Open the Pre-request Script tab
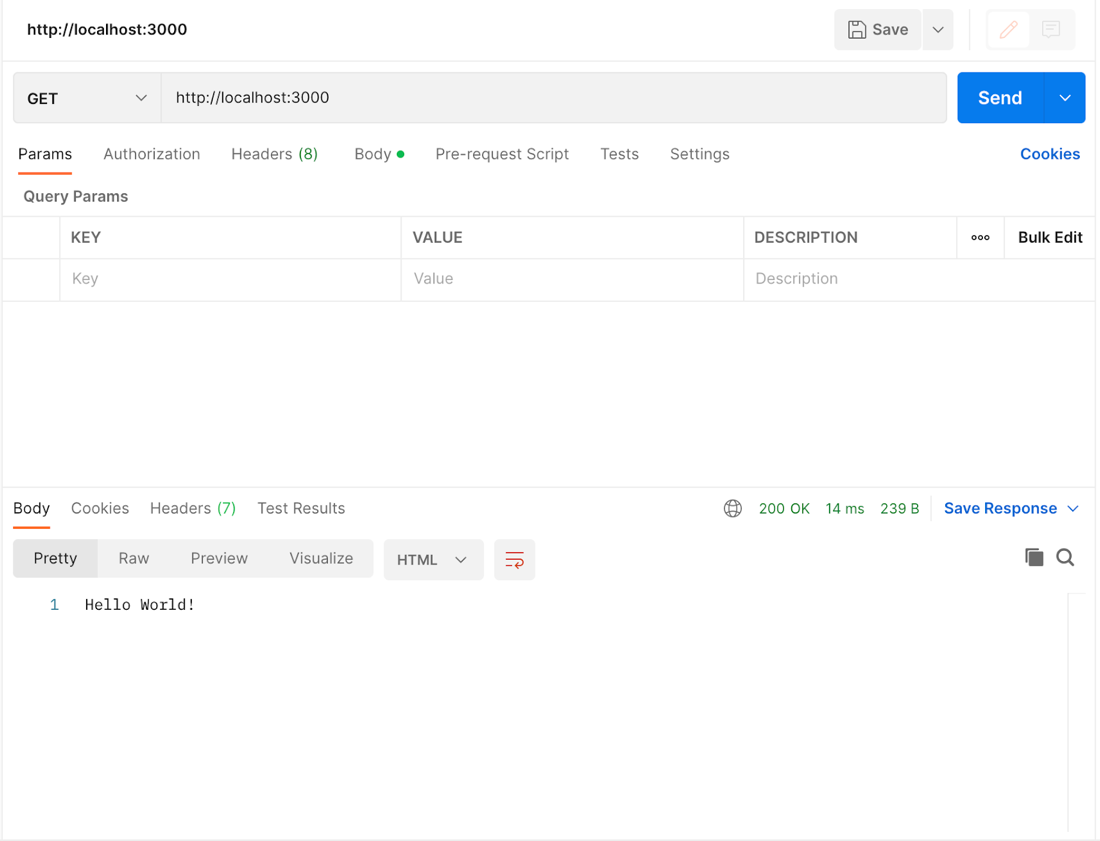The image size is (1100, 841). tap(502, 154)
